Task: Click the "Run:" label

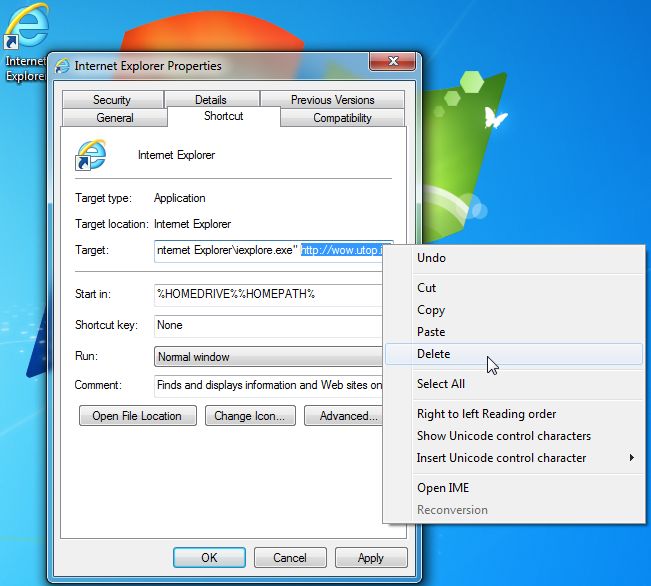Action: [86, 356]
